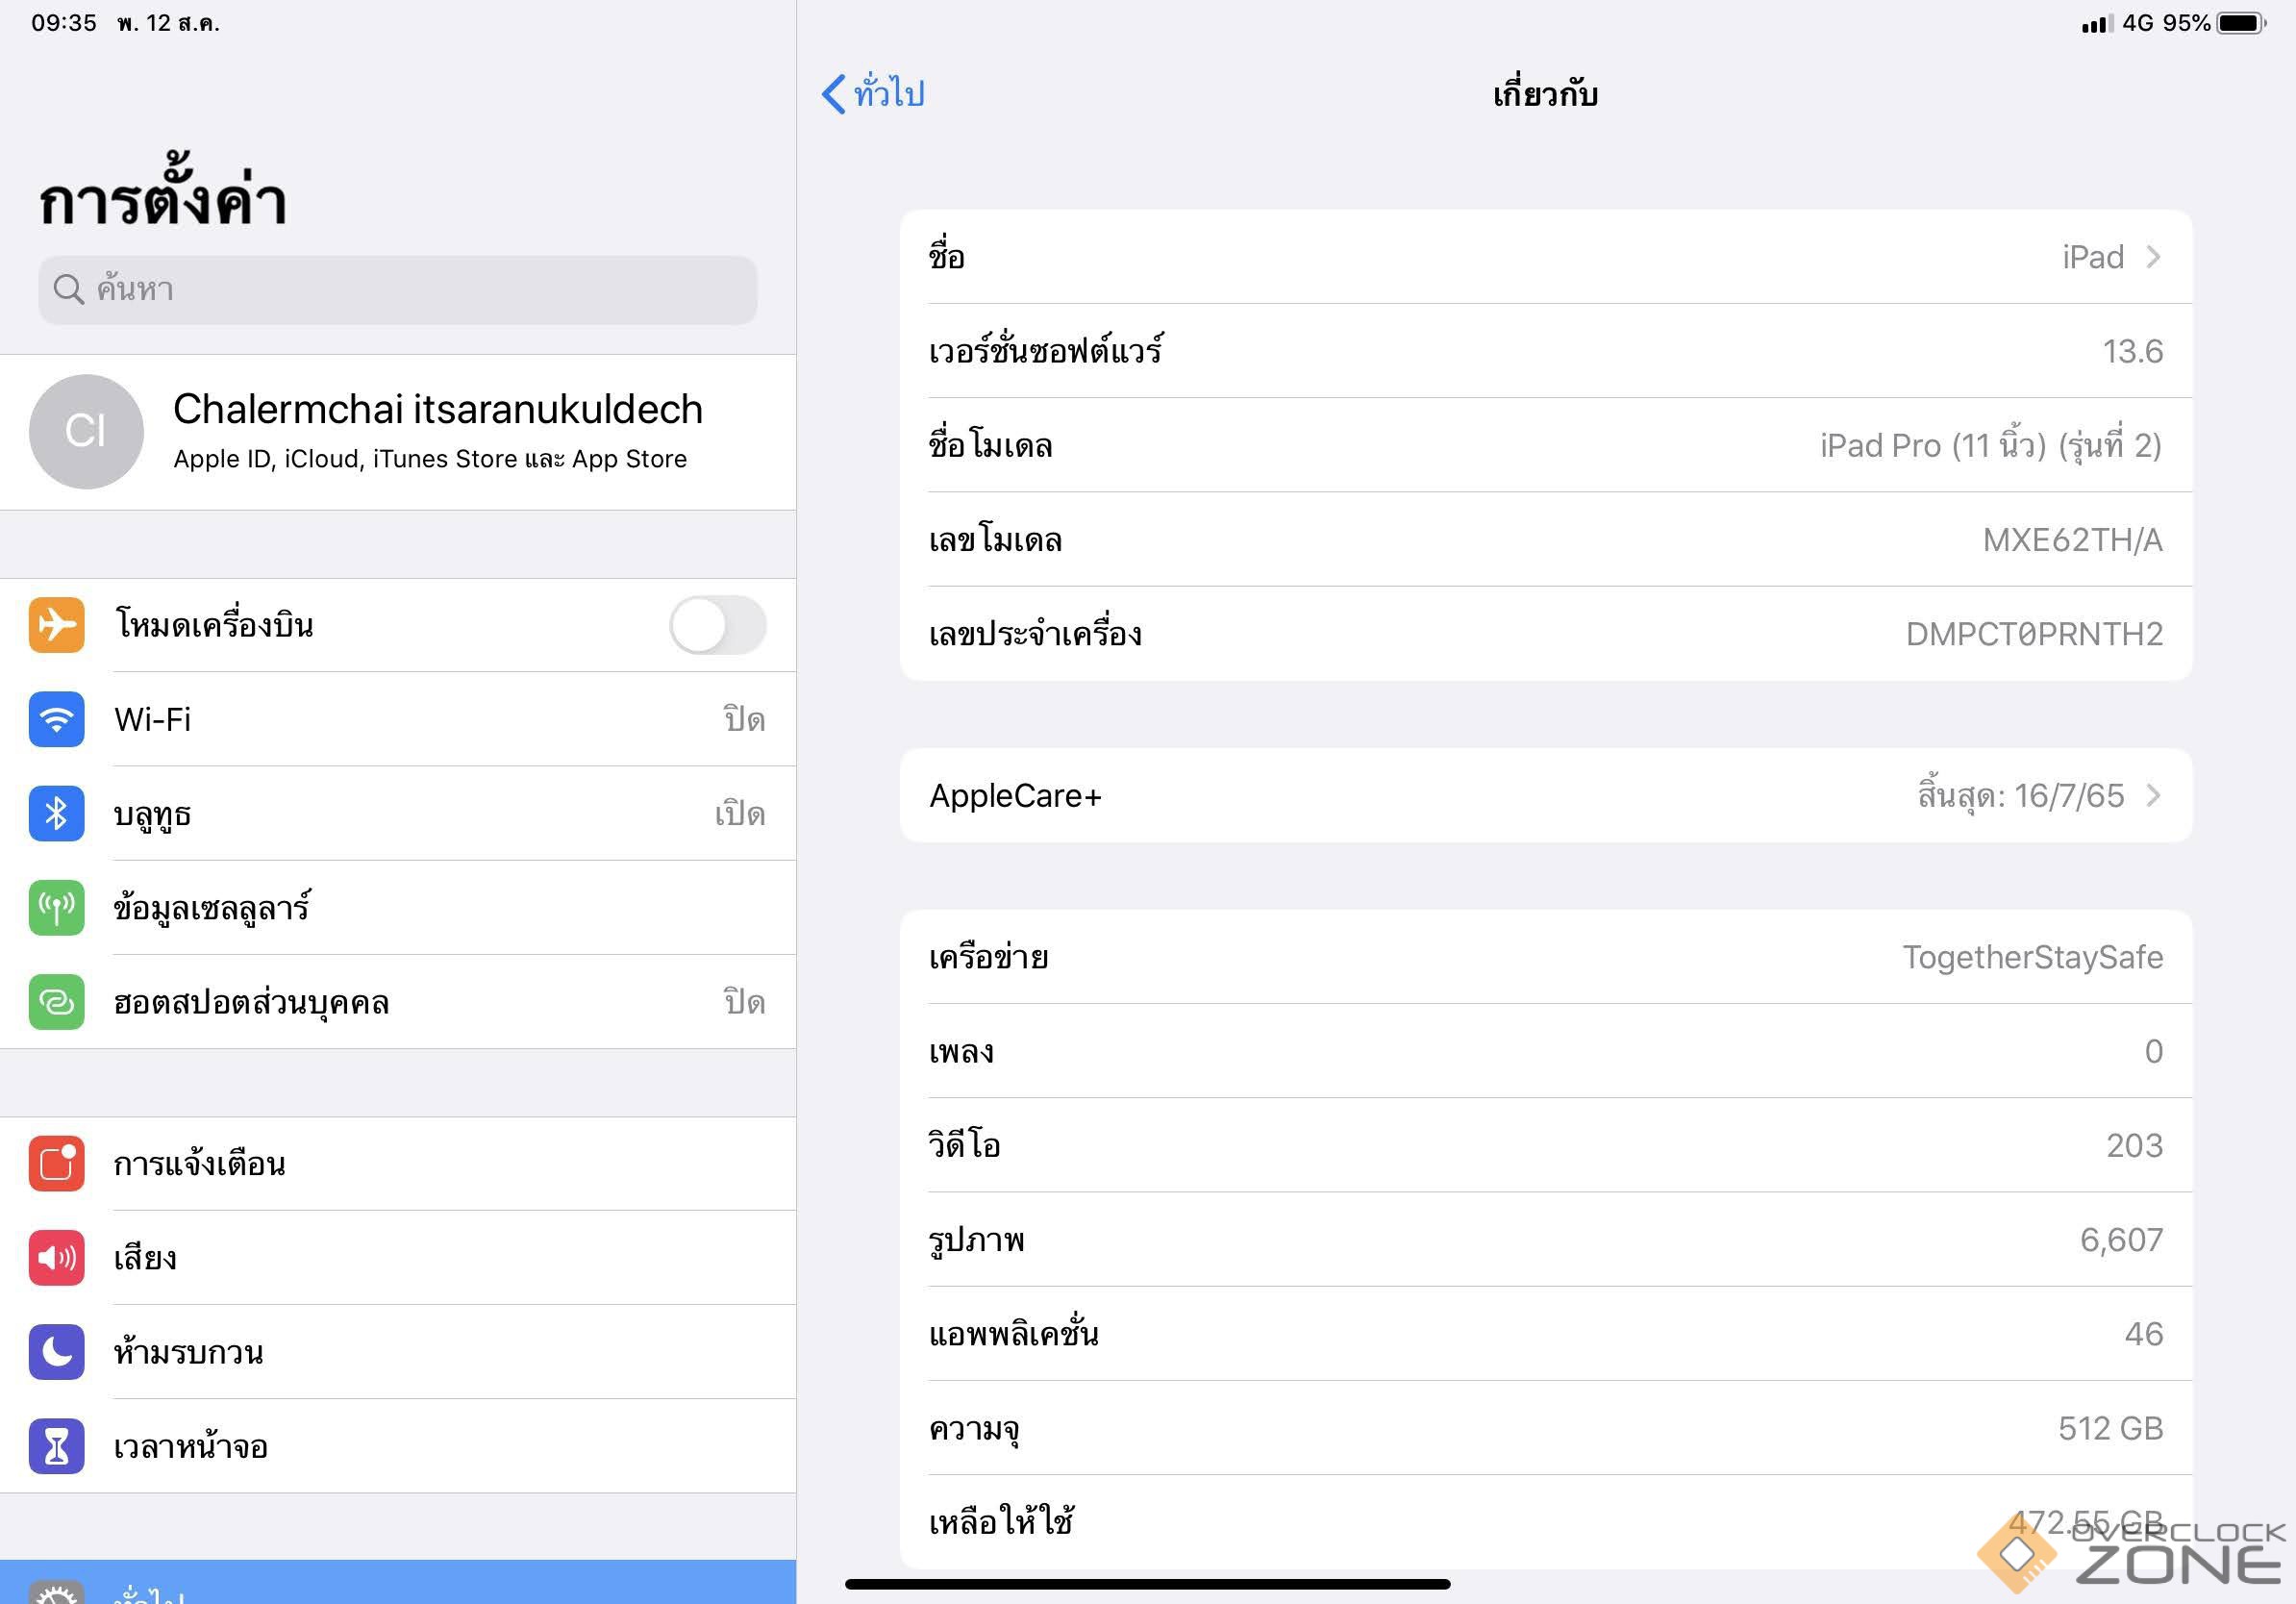The image size is (2296, 1604).
Task: Expand the device name row chevron
Action: [2153, 257]
